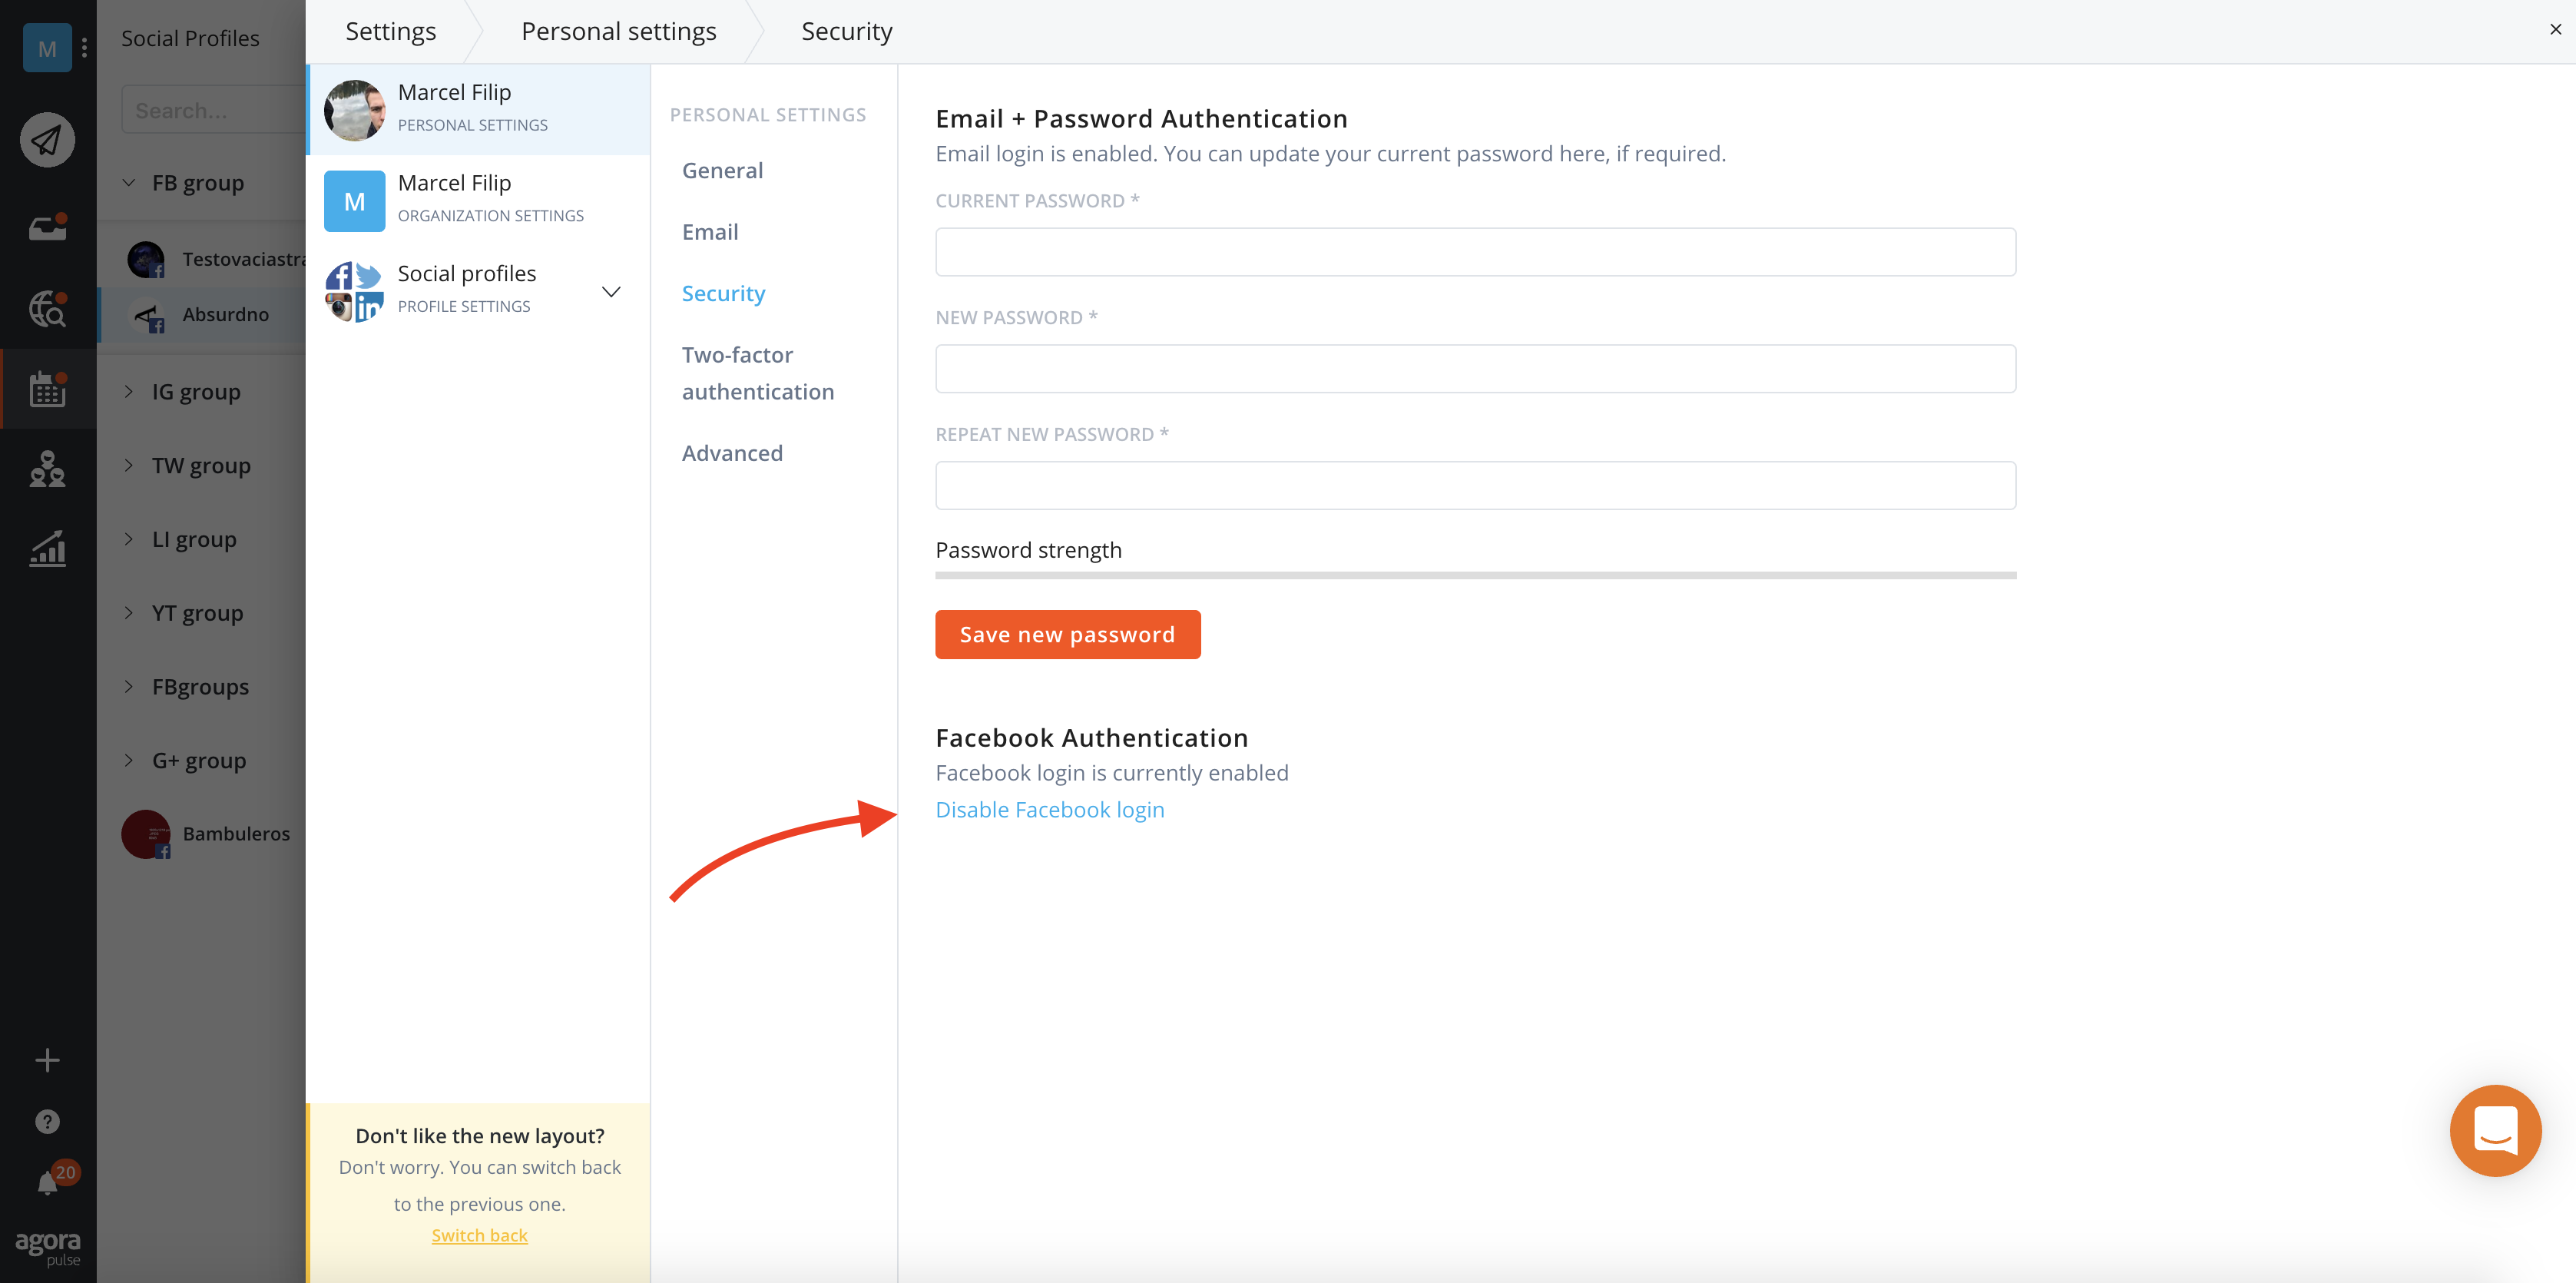This screenshot has height=1283, width=2576.
Task: Open the help question mark icon
Action: pyautogui.click(x=47, y=1121)
